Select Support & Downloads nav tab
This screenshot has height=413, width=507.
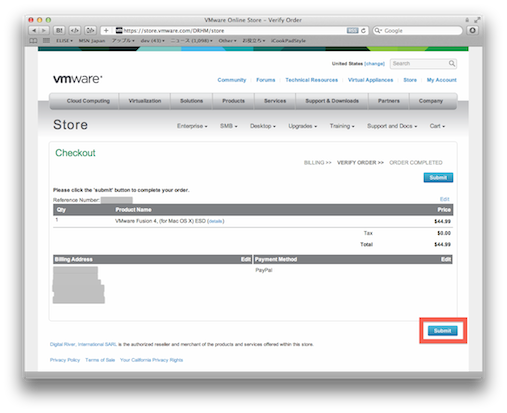pos(332,101)
